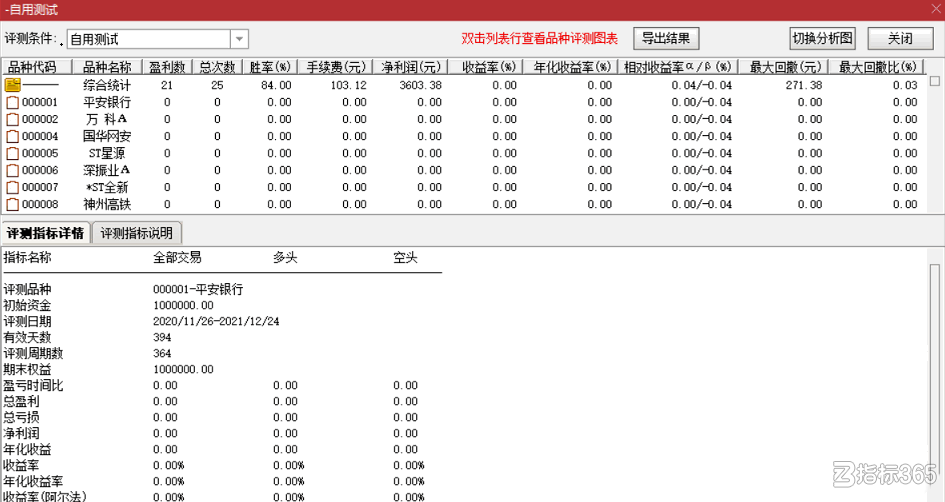The image size is (945, 502).
Task: Click the document icon beside 000005
Action: [x=12, y=153]
